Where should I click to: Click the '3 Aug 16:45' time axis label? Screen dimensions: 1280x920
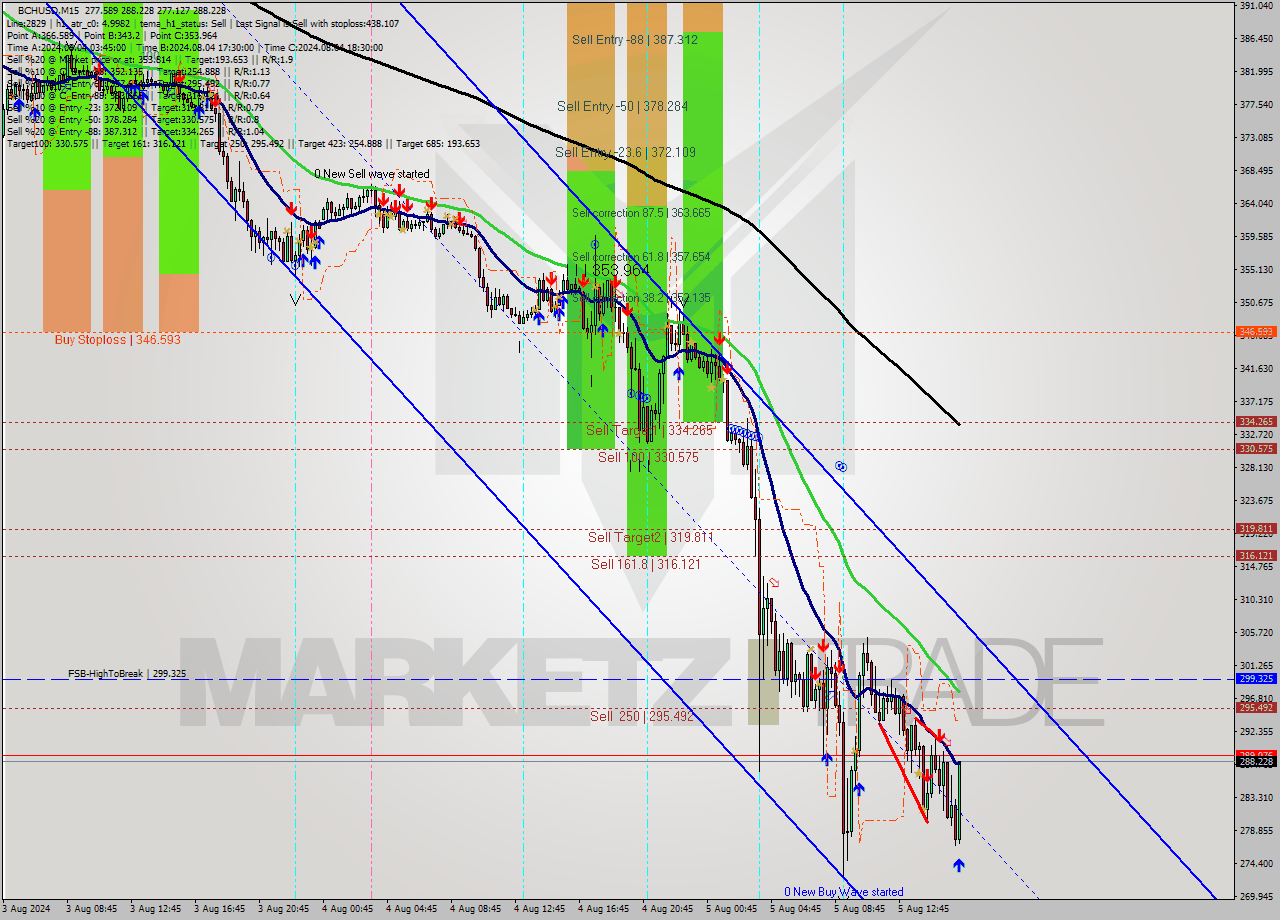coord(219,910)
